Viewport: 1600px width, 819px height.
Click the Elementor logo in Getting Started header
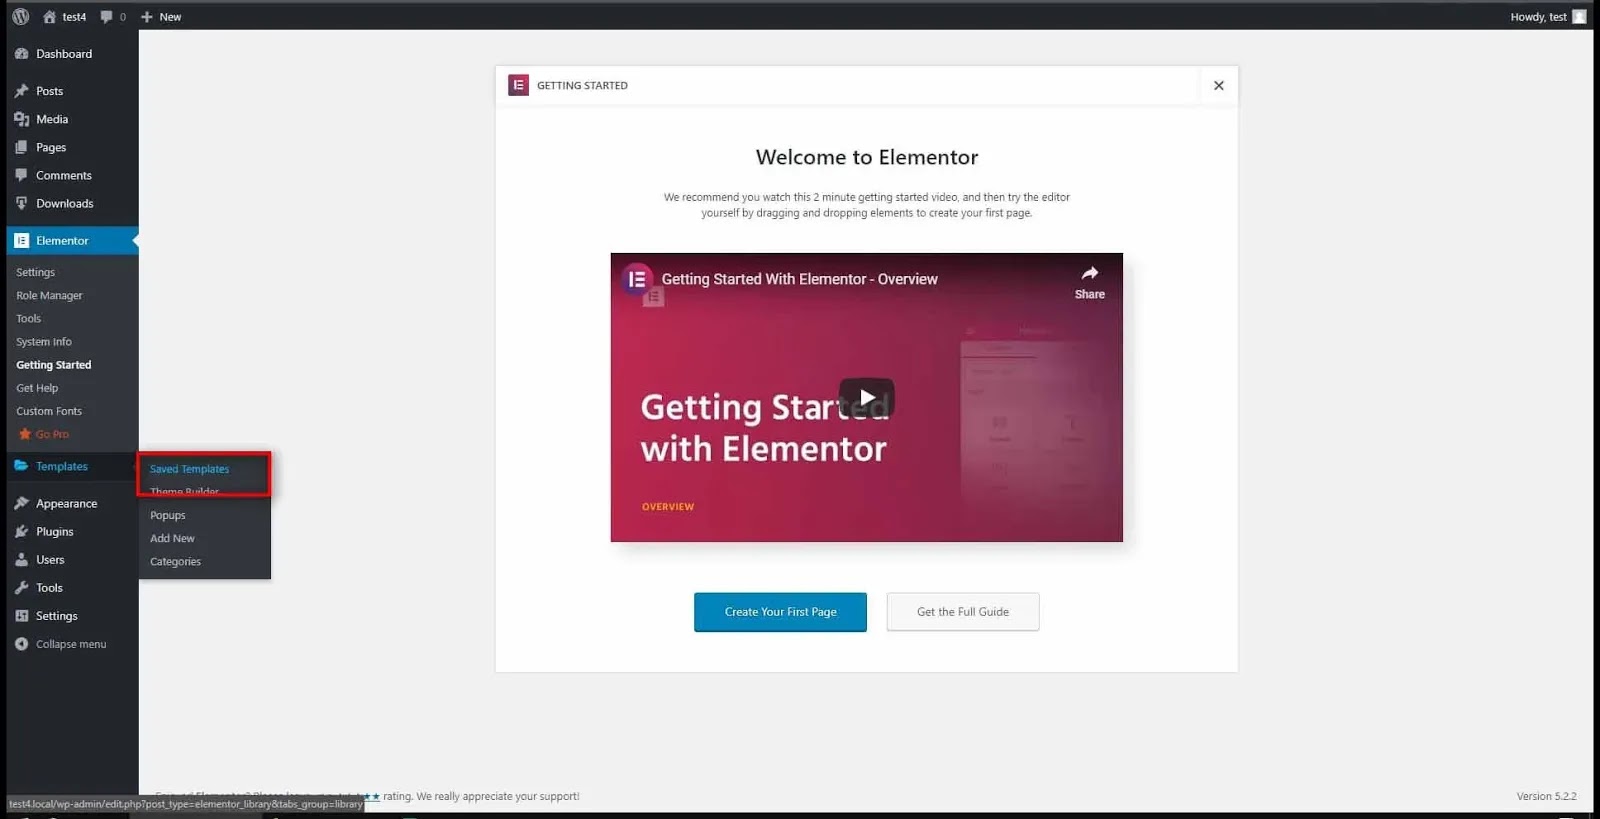point(518,85)
